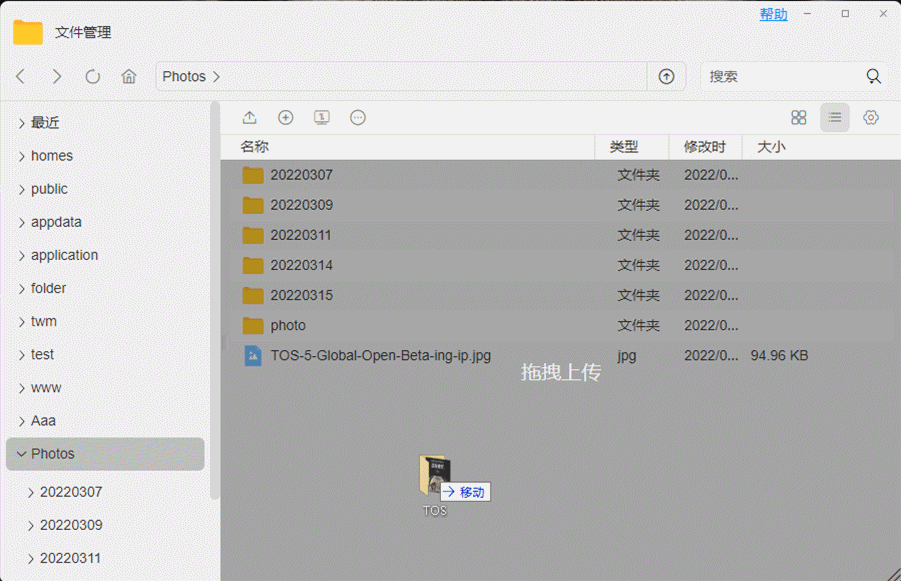Select the 20220315 folder icon in list
The image size is (901, 581).
pos(253,295)
